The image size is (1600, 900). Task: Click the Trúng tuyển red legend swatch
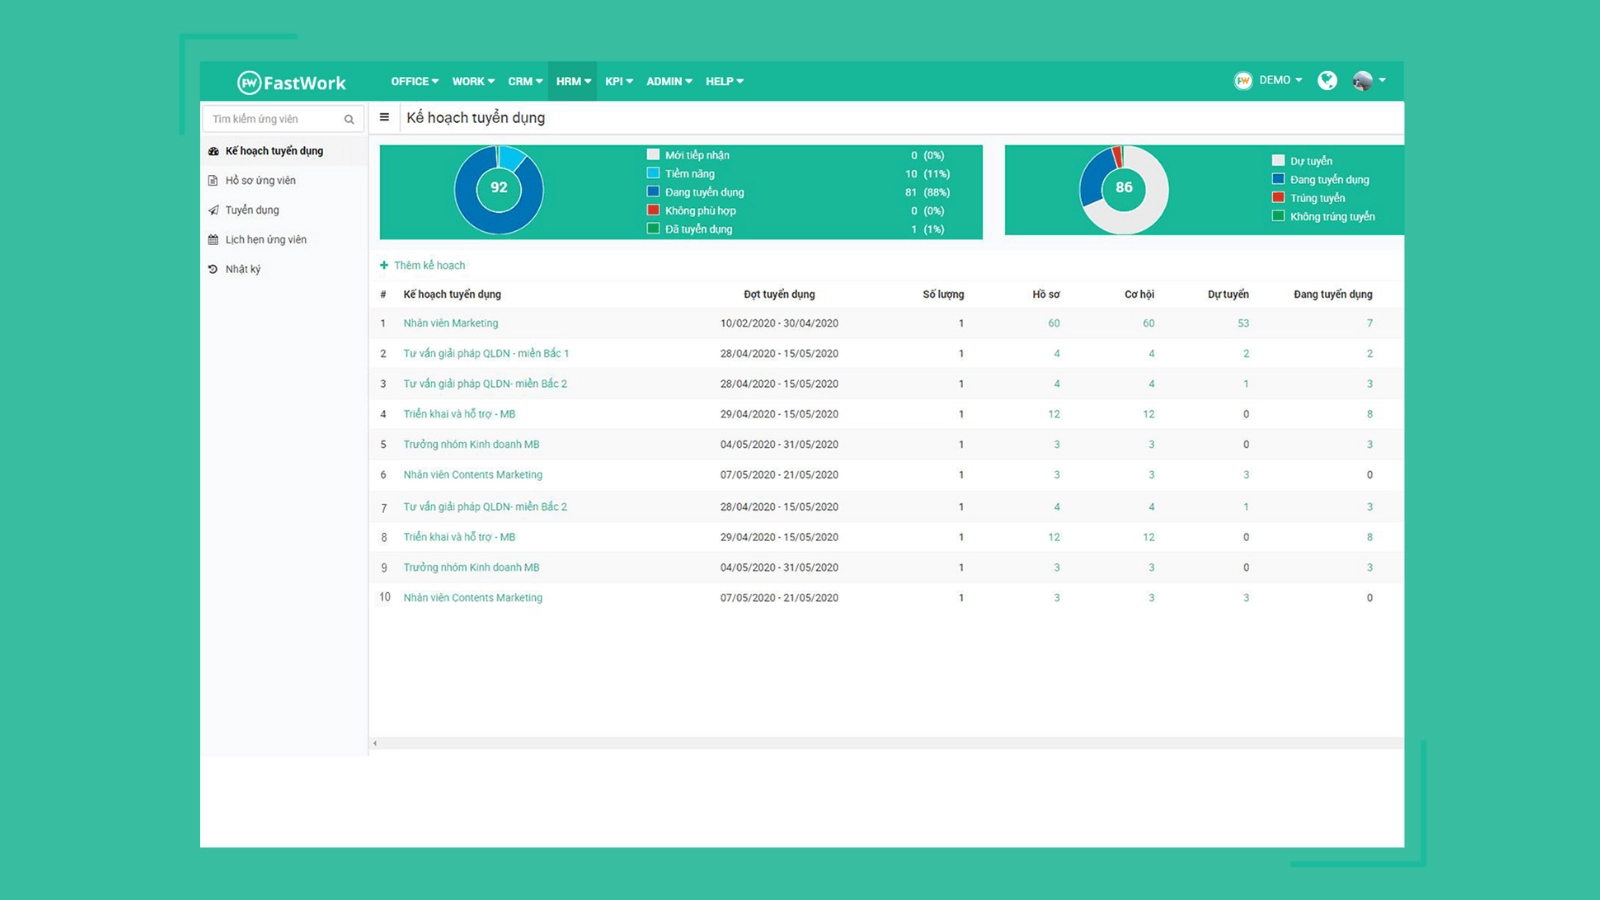coord(1278,198)
